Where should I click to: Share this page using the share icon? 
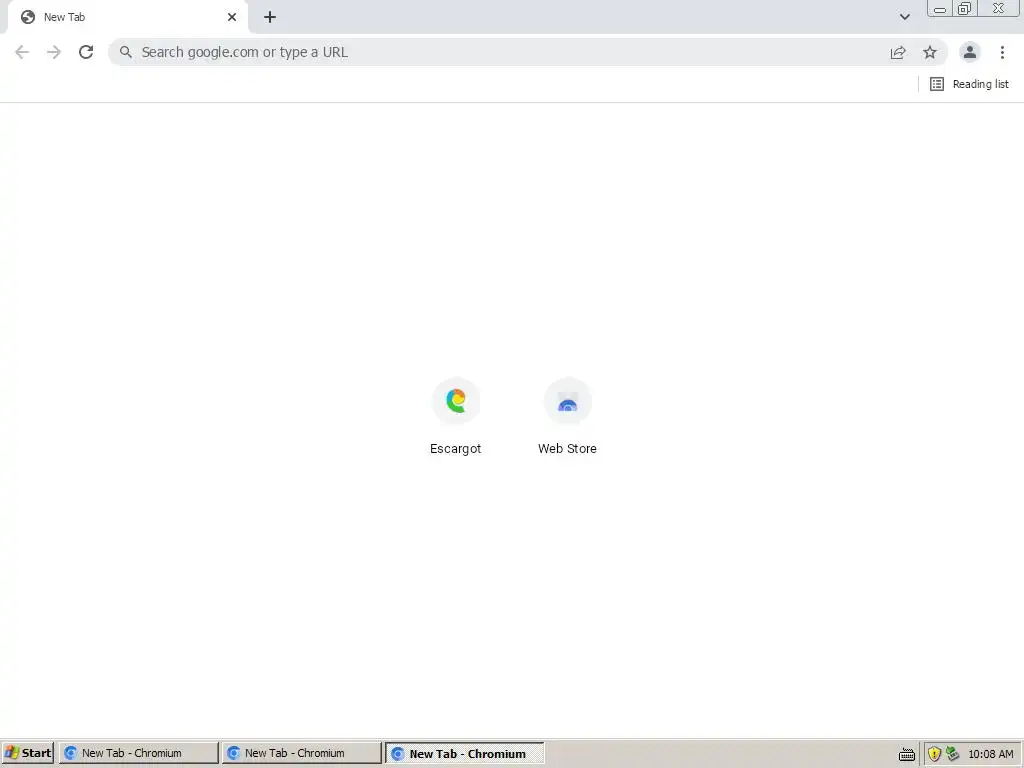pos(898,52)
